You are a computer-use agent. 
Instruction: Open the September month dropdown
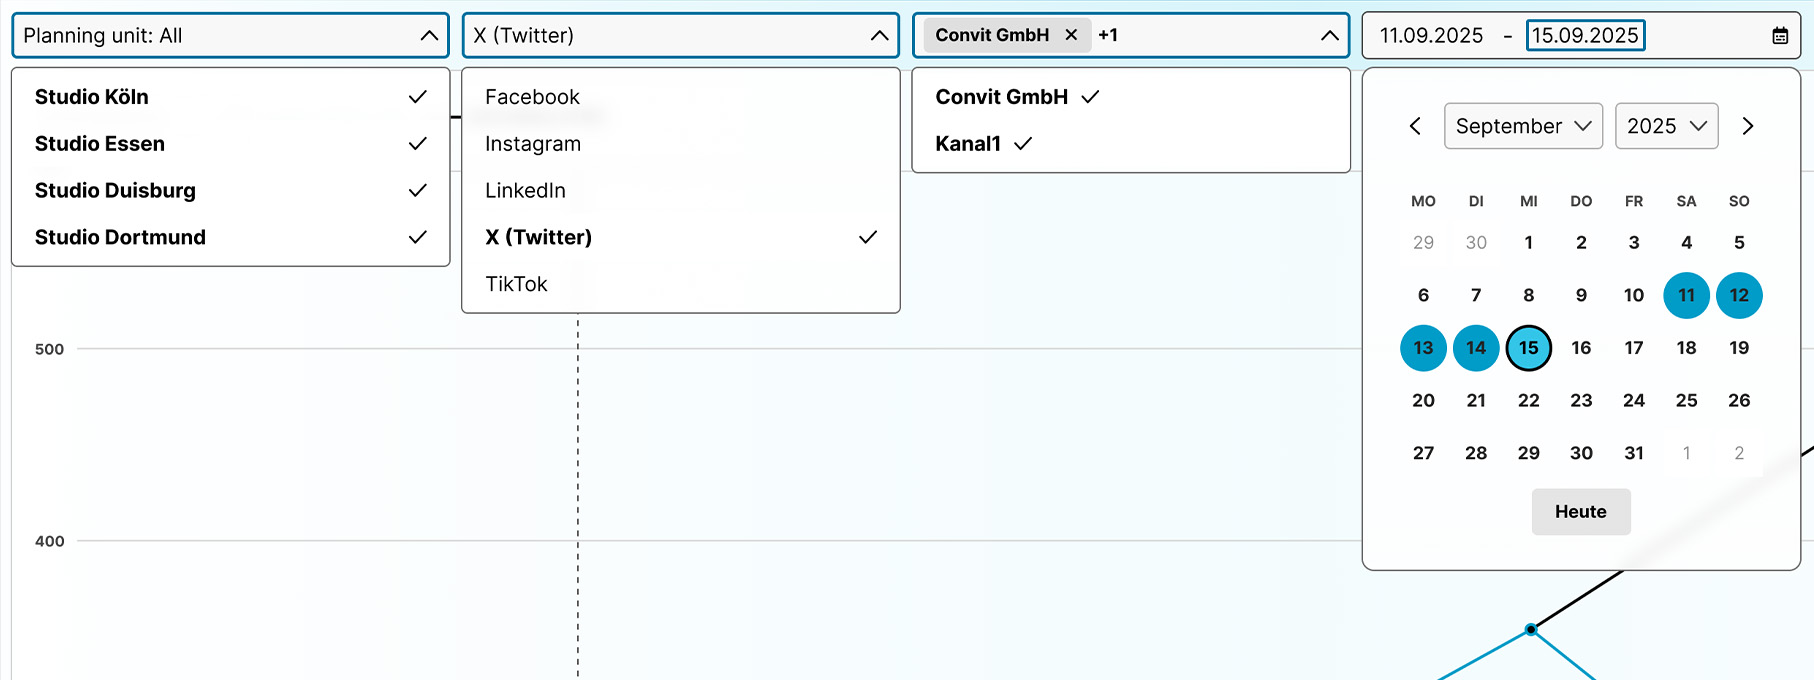pos(1522,126)
